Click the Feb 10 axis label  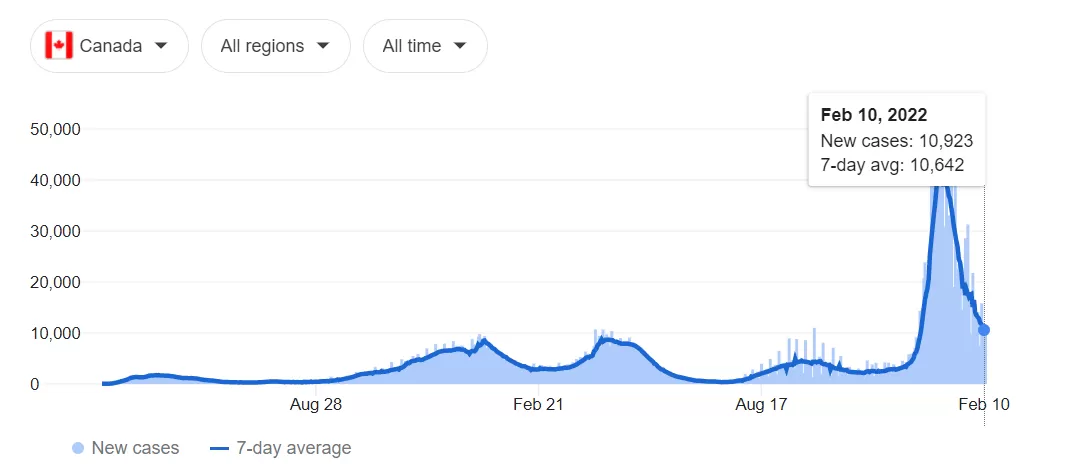pos(985,405)
